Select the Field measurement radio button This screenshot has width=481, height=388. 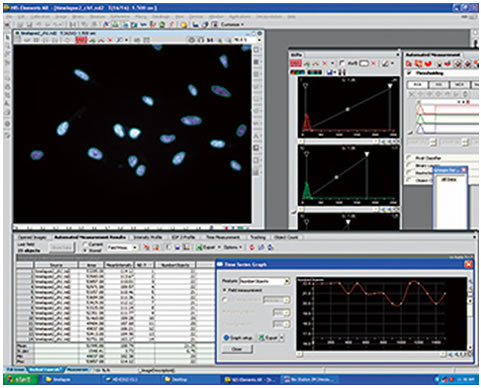tap(225, 290)
